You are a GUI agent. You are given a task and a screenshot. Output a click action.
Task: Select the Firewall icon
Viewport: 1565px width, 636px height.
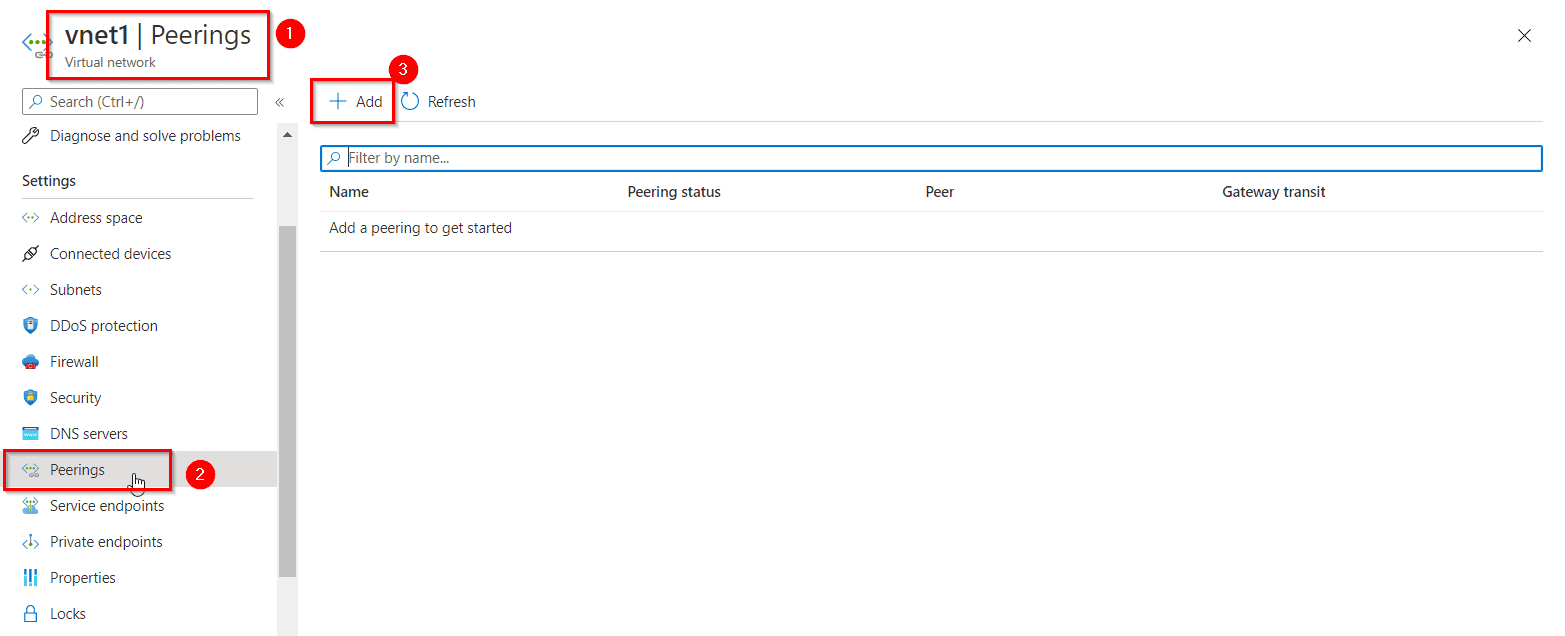click(31, 361)
